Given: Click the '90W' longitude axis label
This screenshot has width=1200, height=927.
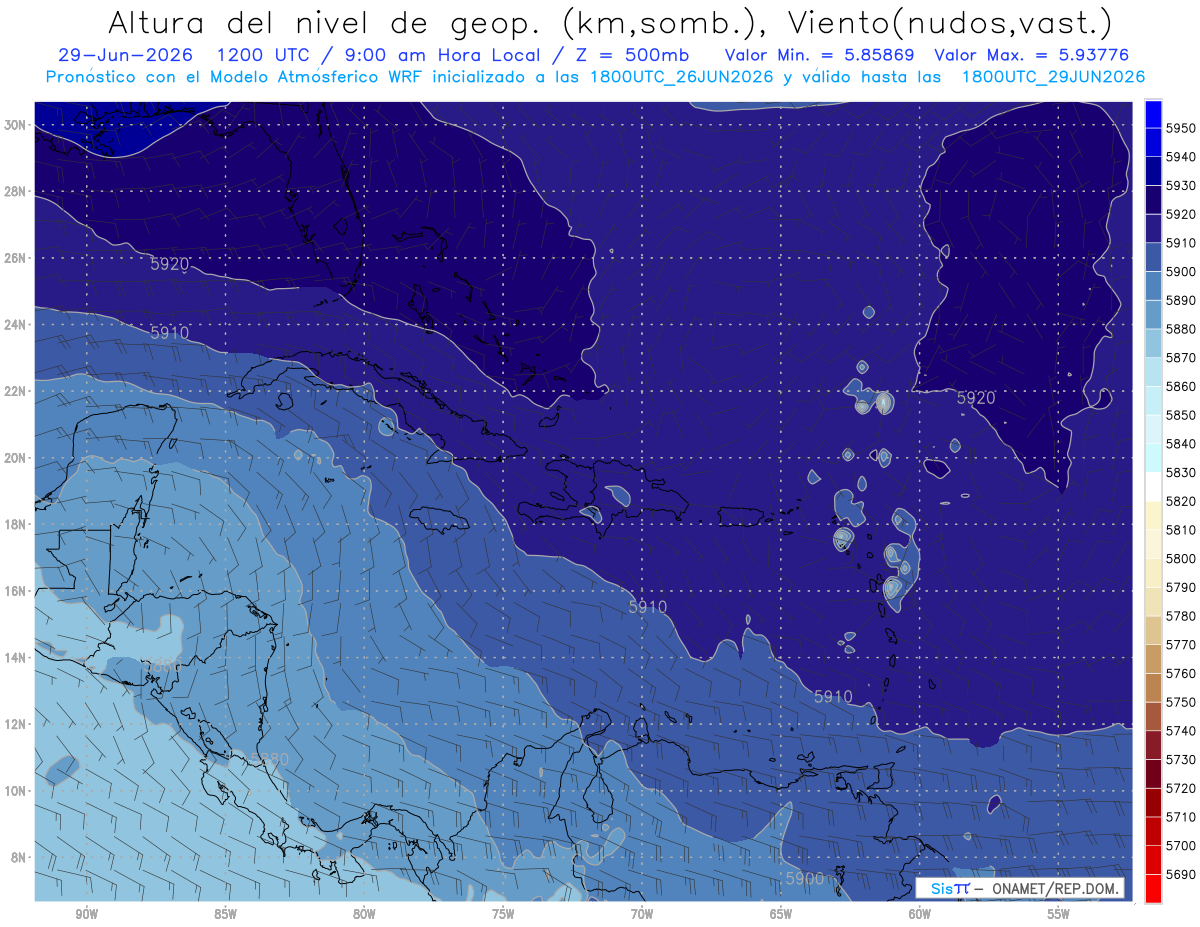Looking at the screenshot, I should pos(87,914).
